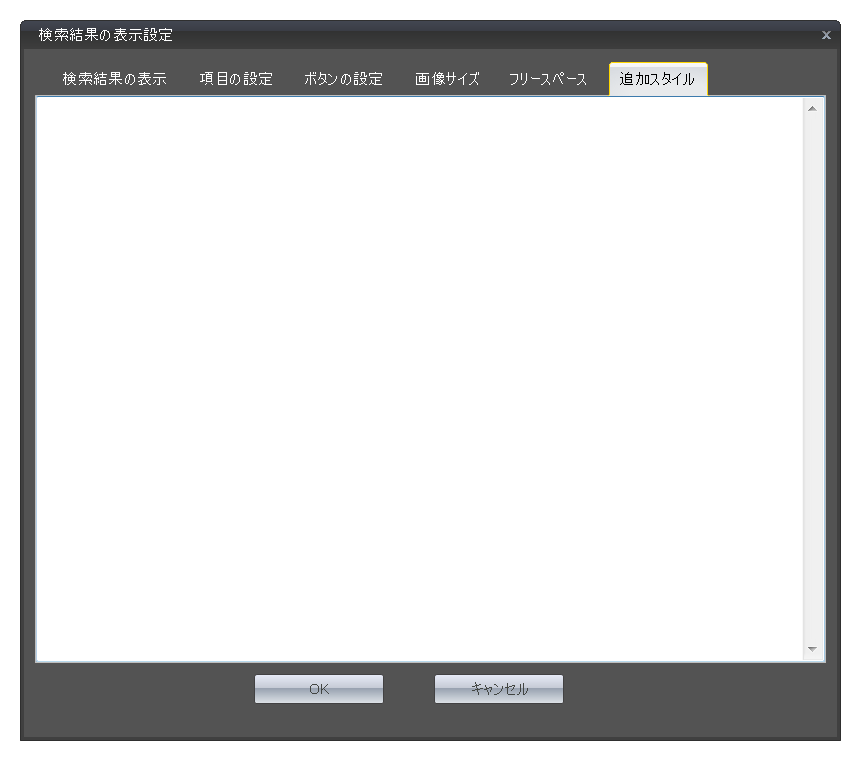Close the dialog with the X icon
Screen dimensions: 861x761
coord(826,35)
